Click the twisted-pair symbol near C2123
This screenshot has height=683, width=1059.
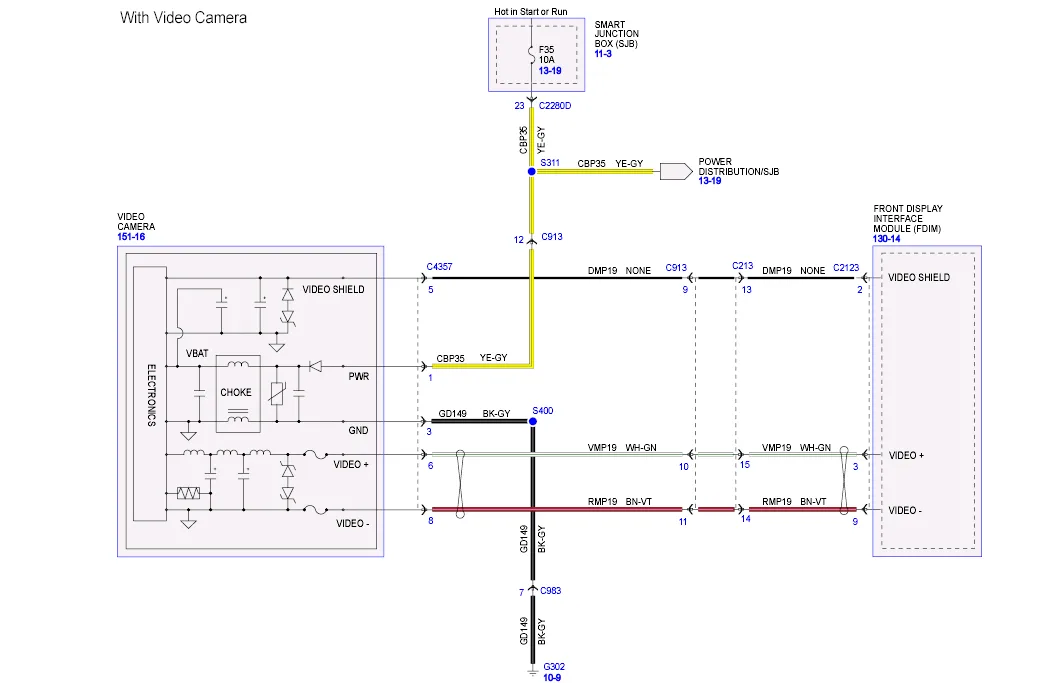coord(844,481)
